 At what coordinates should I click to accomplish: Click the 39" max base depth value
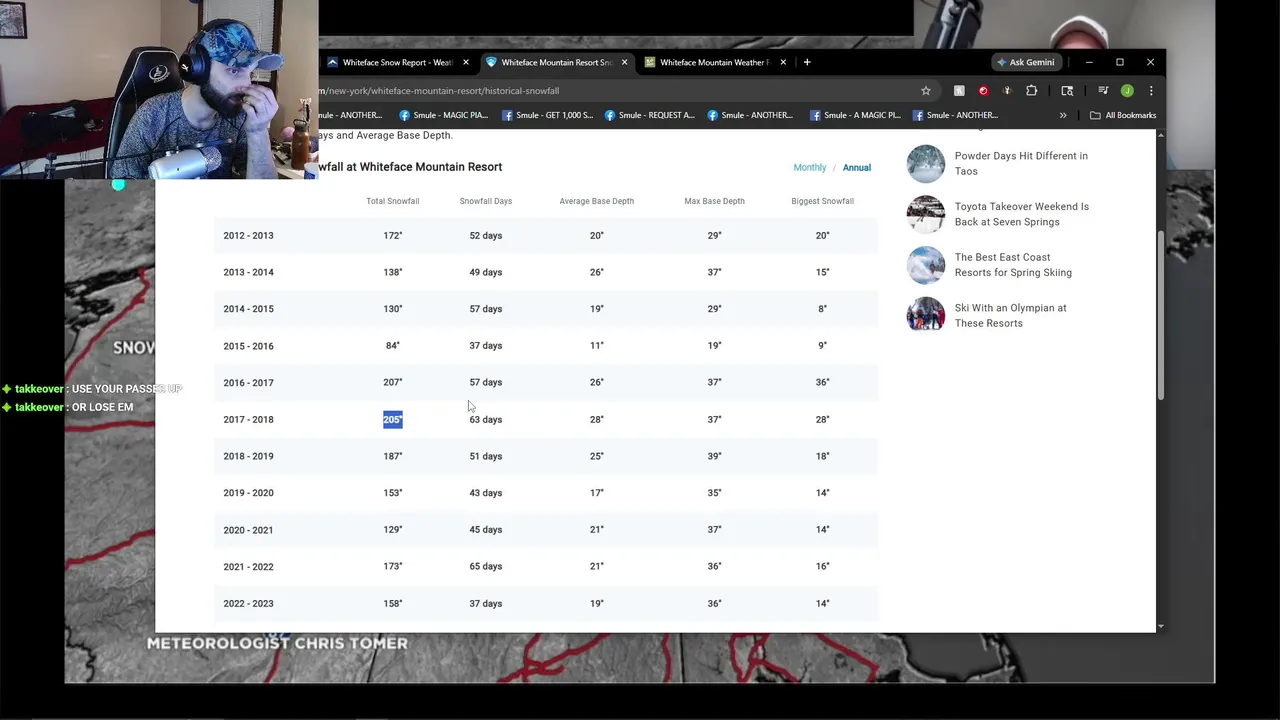point(714,456)
